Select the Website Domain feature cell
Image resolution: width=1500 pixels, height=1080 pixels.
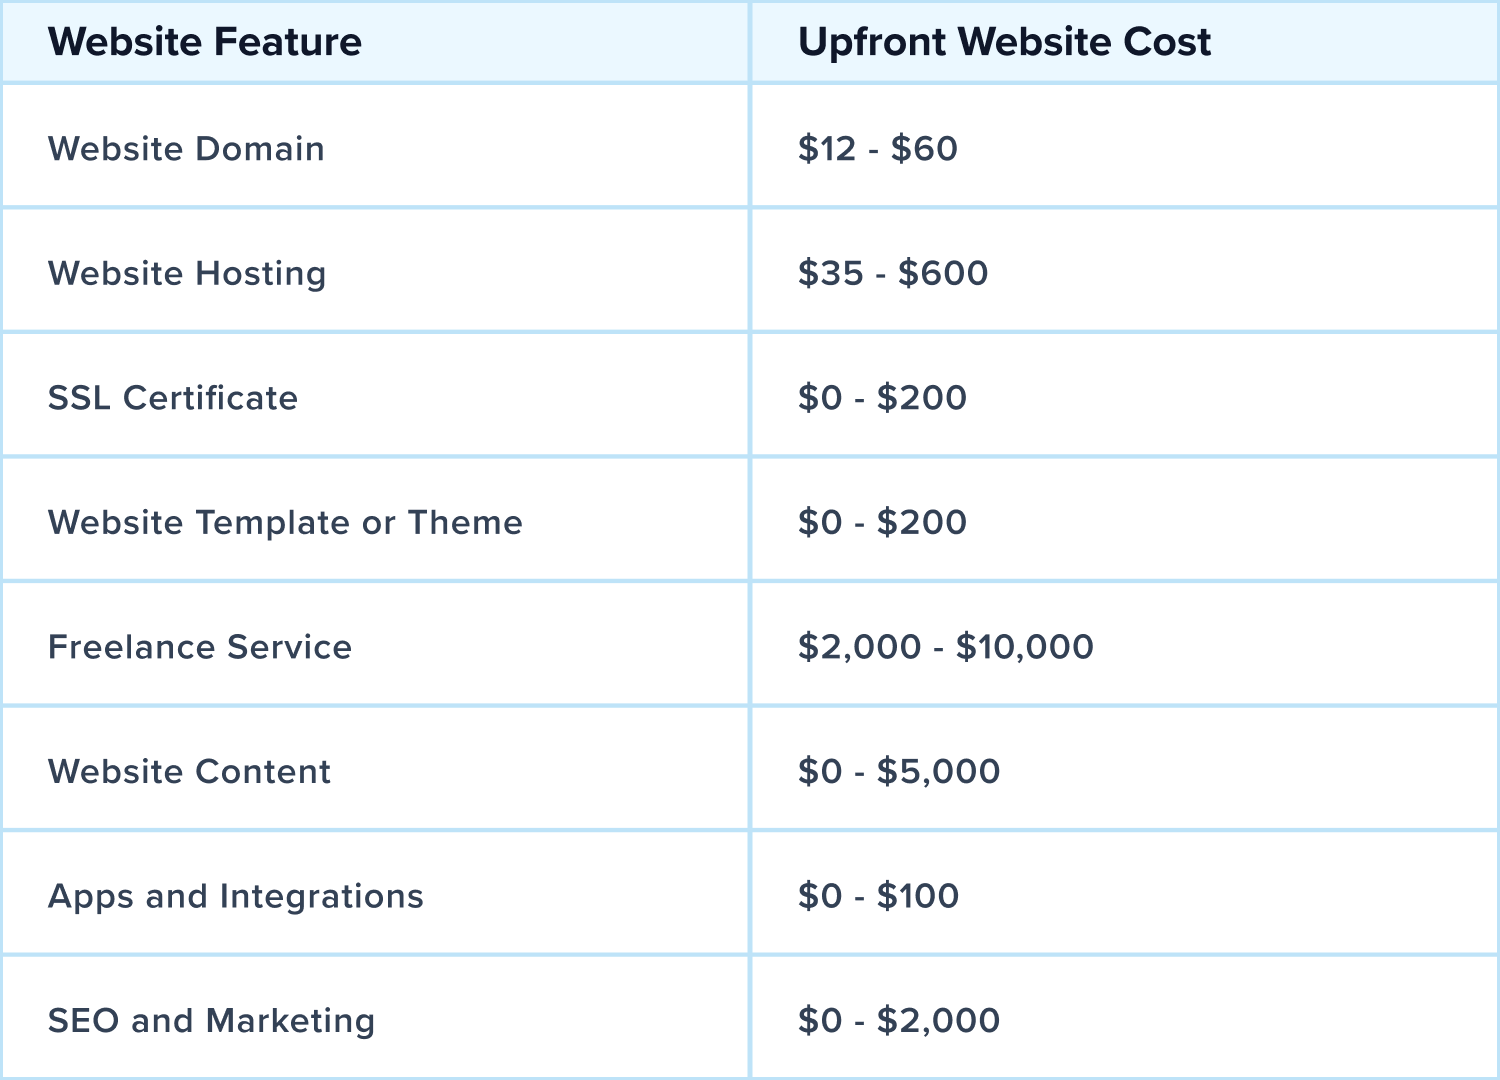click(186, 149)
